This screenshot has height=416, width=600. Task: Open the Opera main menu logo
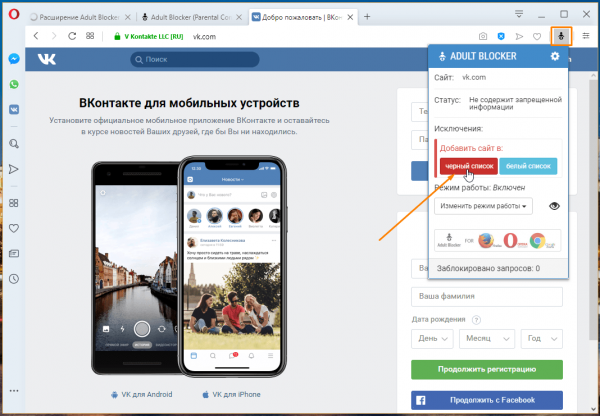14,15
